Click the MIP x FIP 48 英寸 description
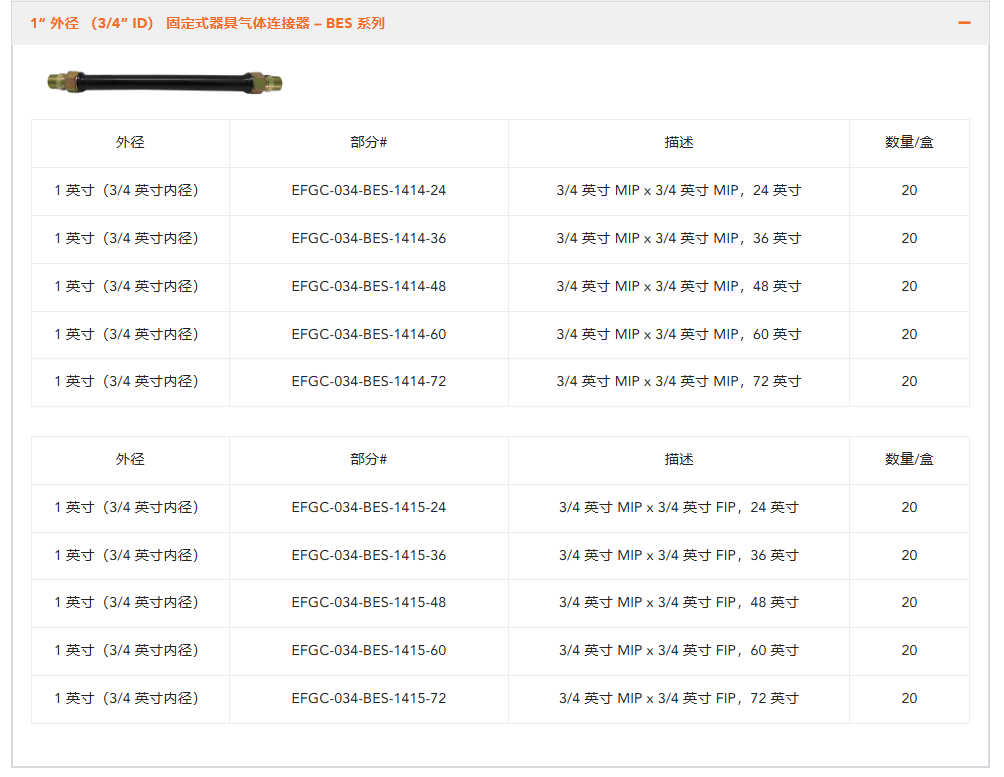Viewport: 1004px width, 777px height. (679, 602)
